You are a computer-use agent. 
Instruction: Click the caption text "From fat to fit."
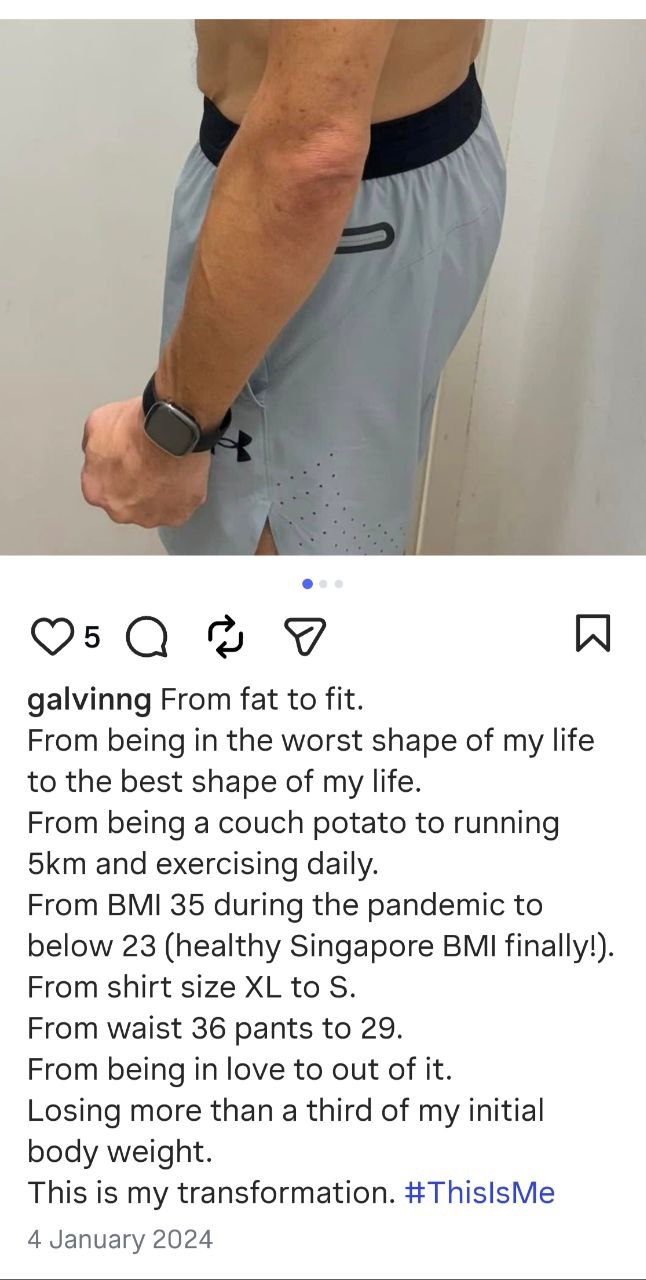[x=261, y=700]
